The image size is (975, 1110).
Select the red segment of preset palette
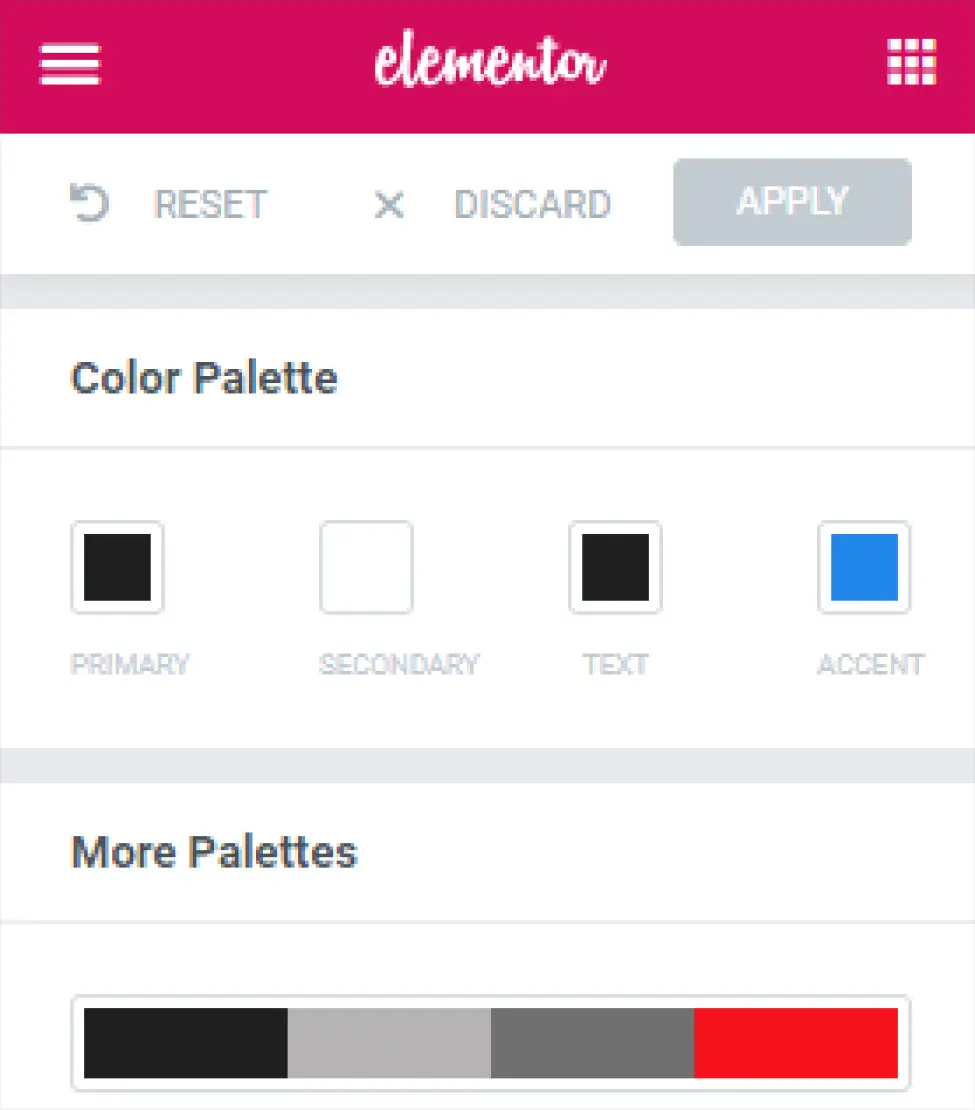coord(796,1043)
